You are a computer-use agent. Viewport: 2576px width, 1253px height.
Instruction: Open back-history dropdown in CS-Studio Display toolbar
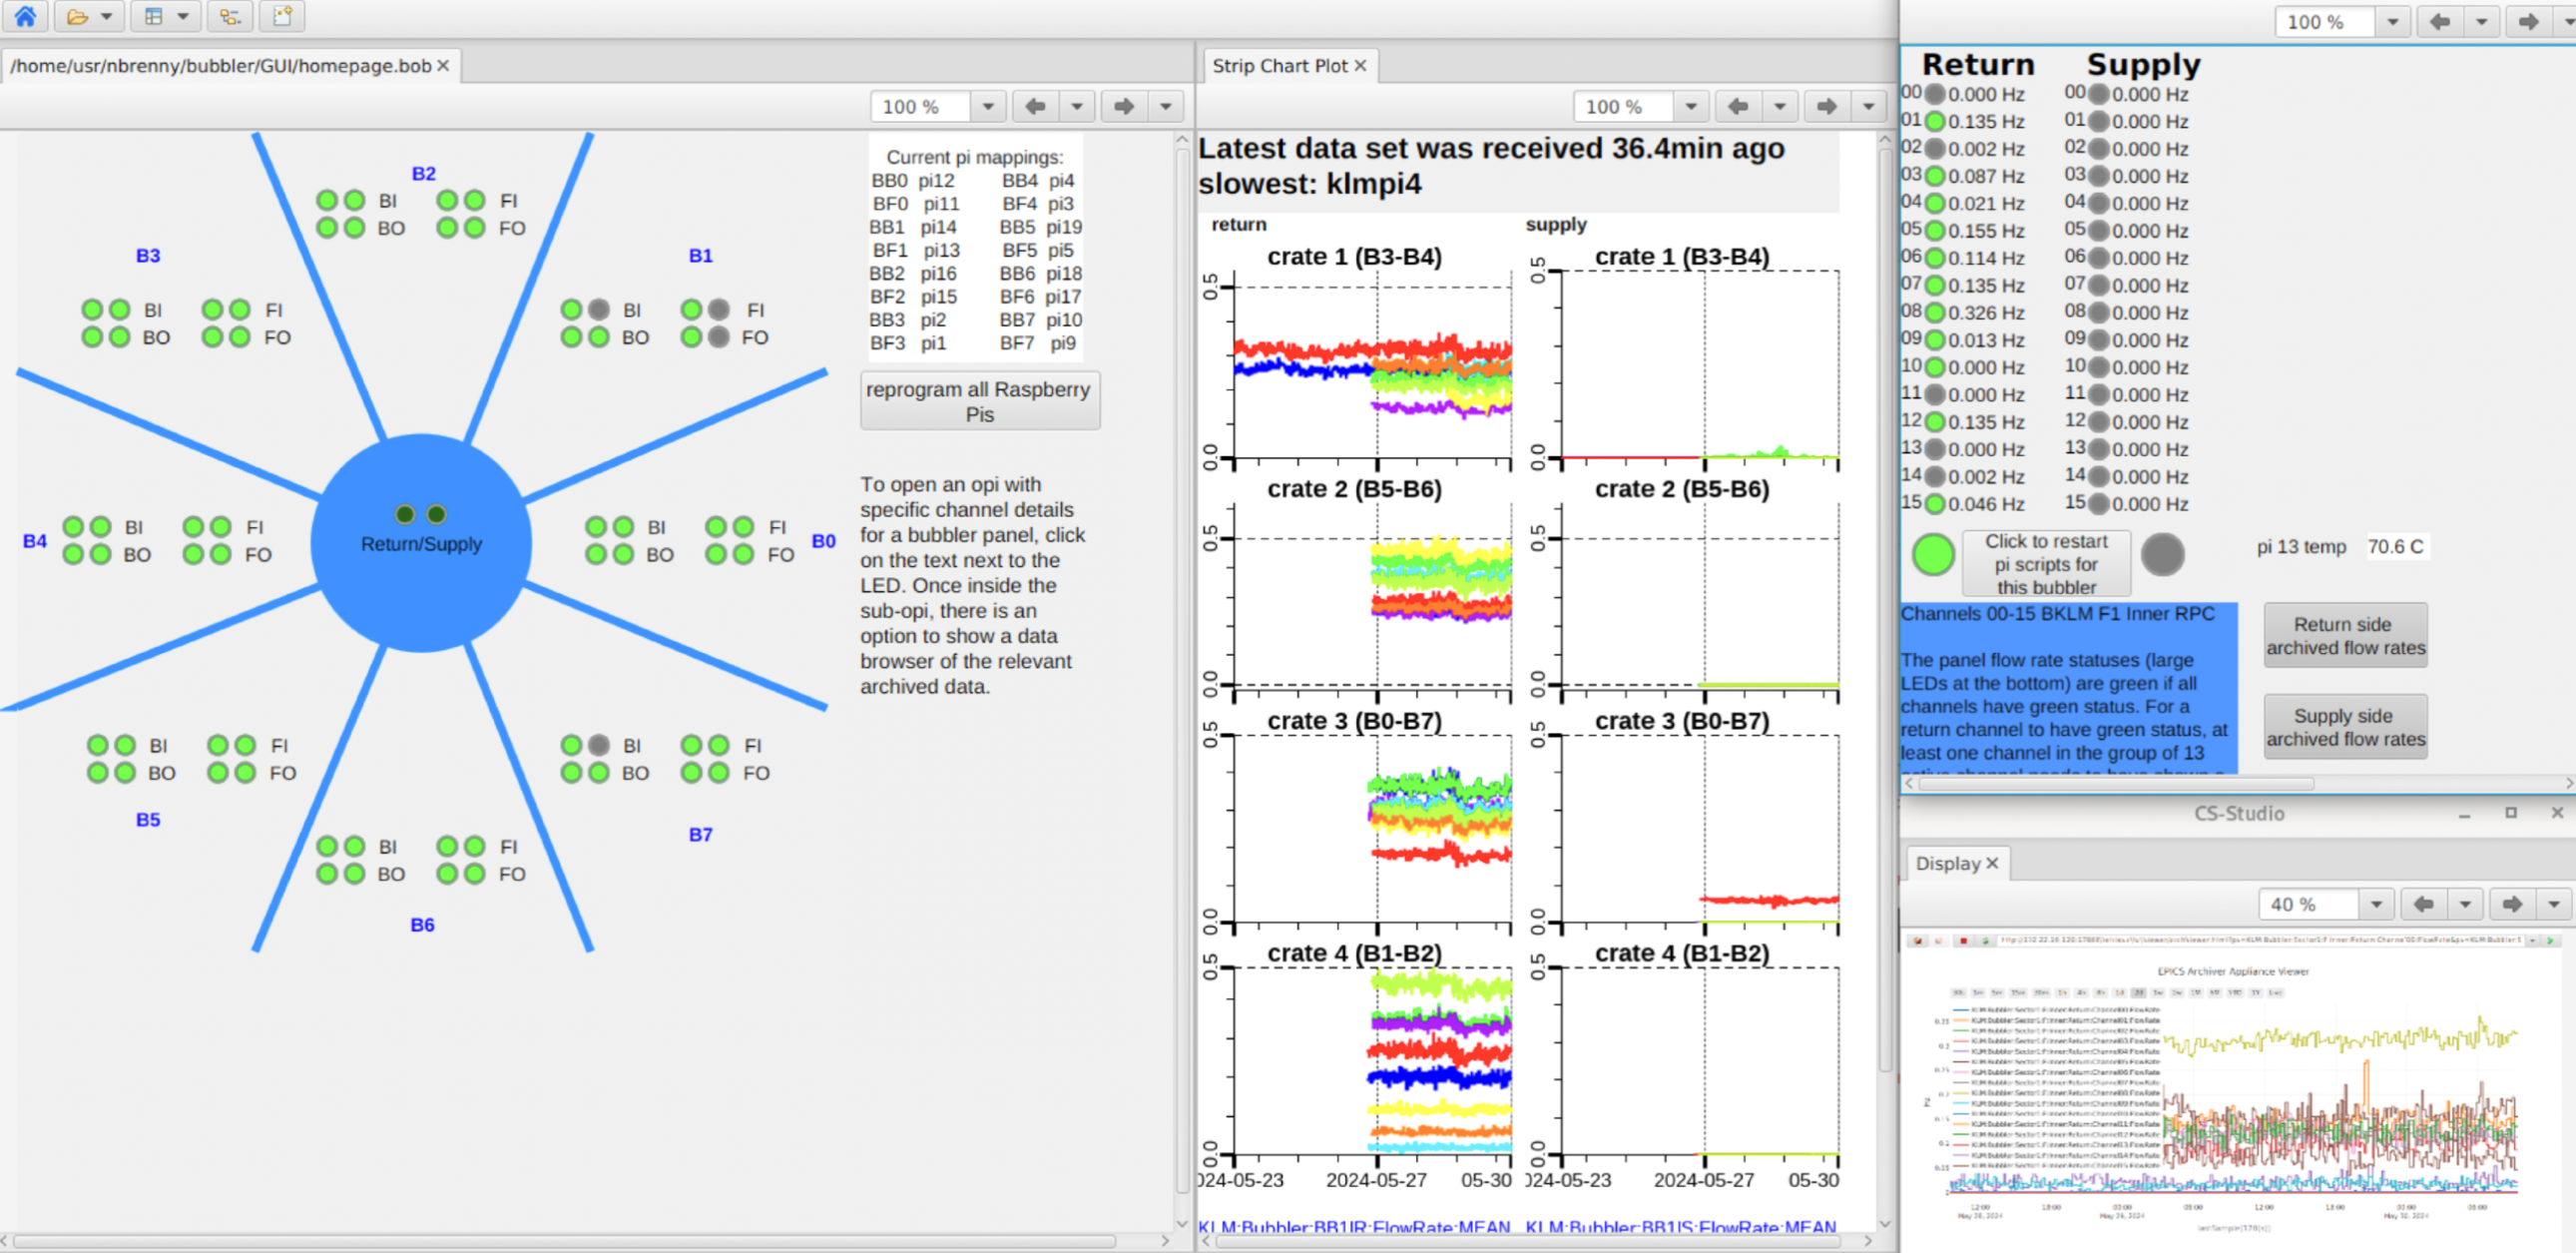2466,904
